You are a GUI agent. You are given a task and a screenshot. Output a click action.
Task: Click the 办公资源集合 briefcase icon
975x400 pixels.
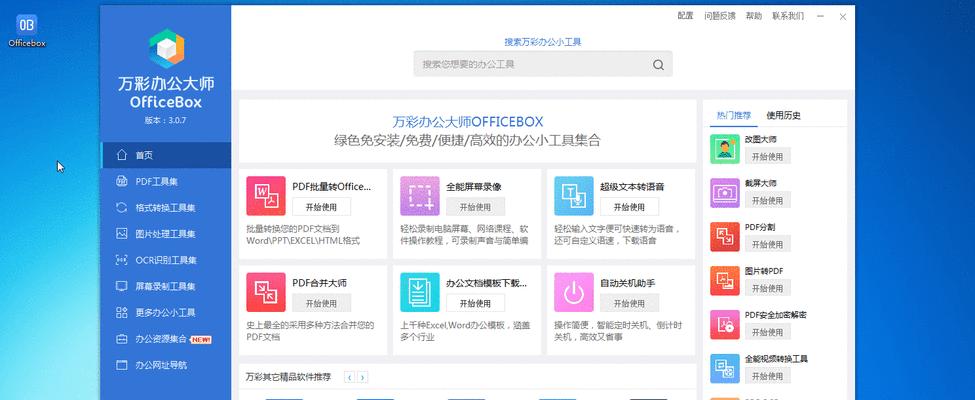coord(122,339)
